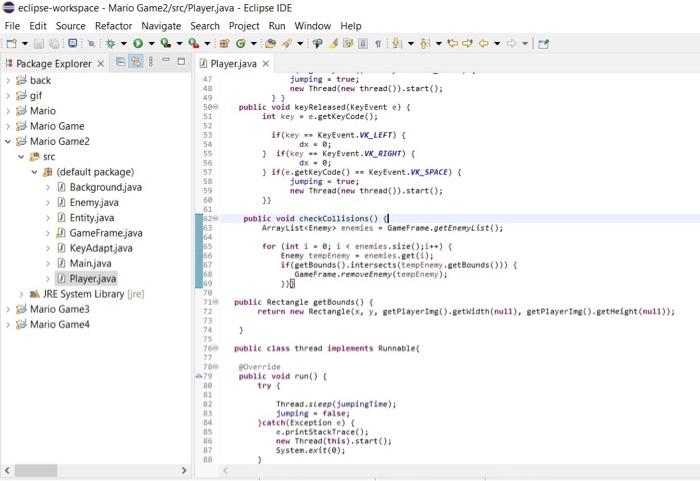Click the Forward navigation arrow icon
The width and height of the screenshot is (700, 481).
[x=511, y=43]
